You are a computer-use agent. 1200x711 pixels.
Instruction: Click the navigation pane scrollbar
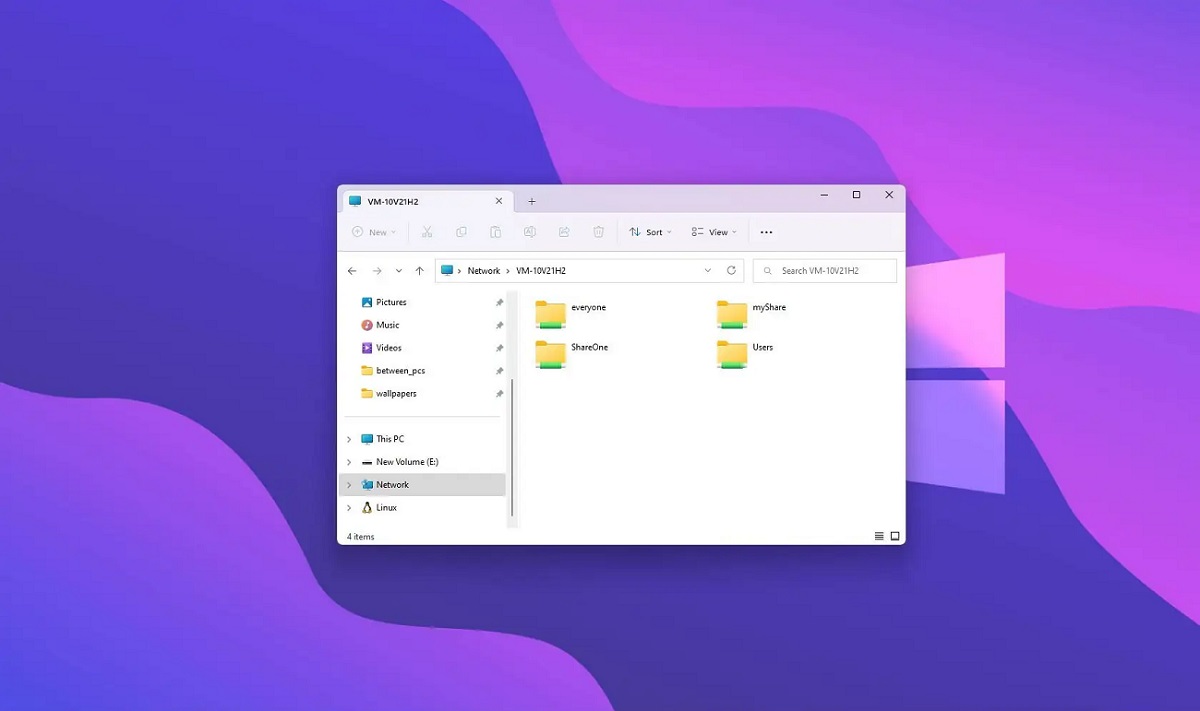coord(511,447)
